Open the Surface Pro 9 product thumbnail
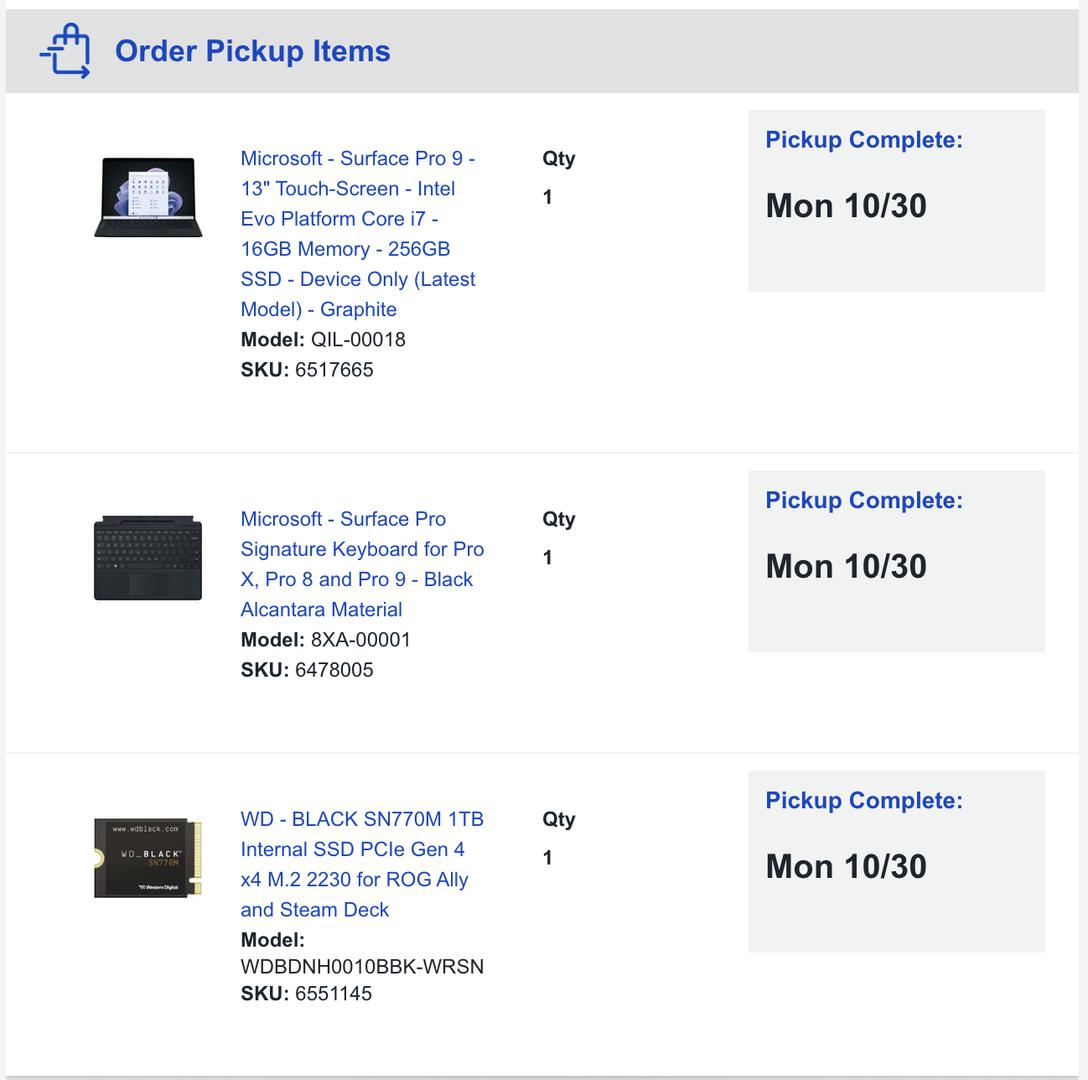Viewport: 1088px width, 1080px height. [148, 197]
